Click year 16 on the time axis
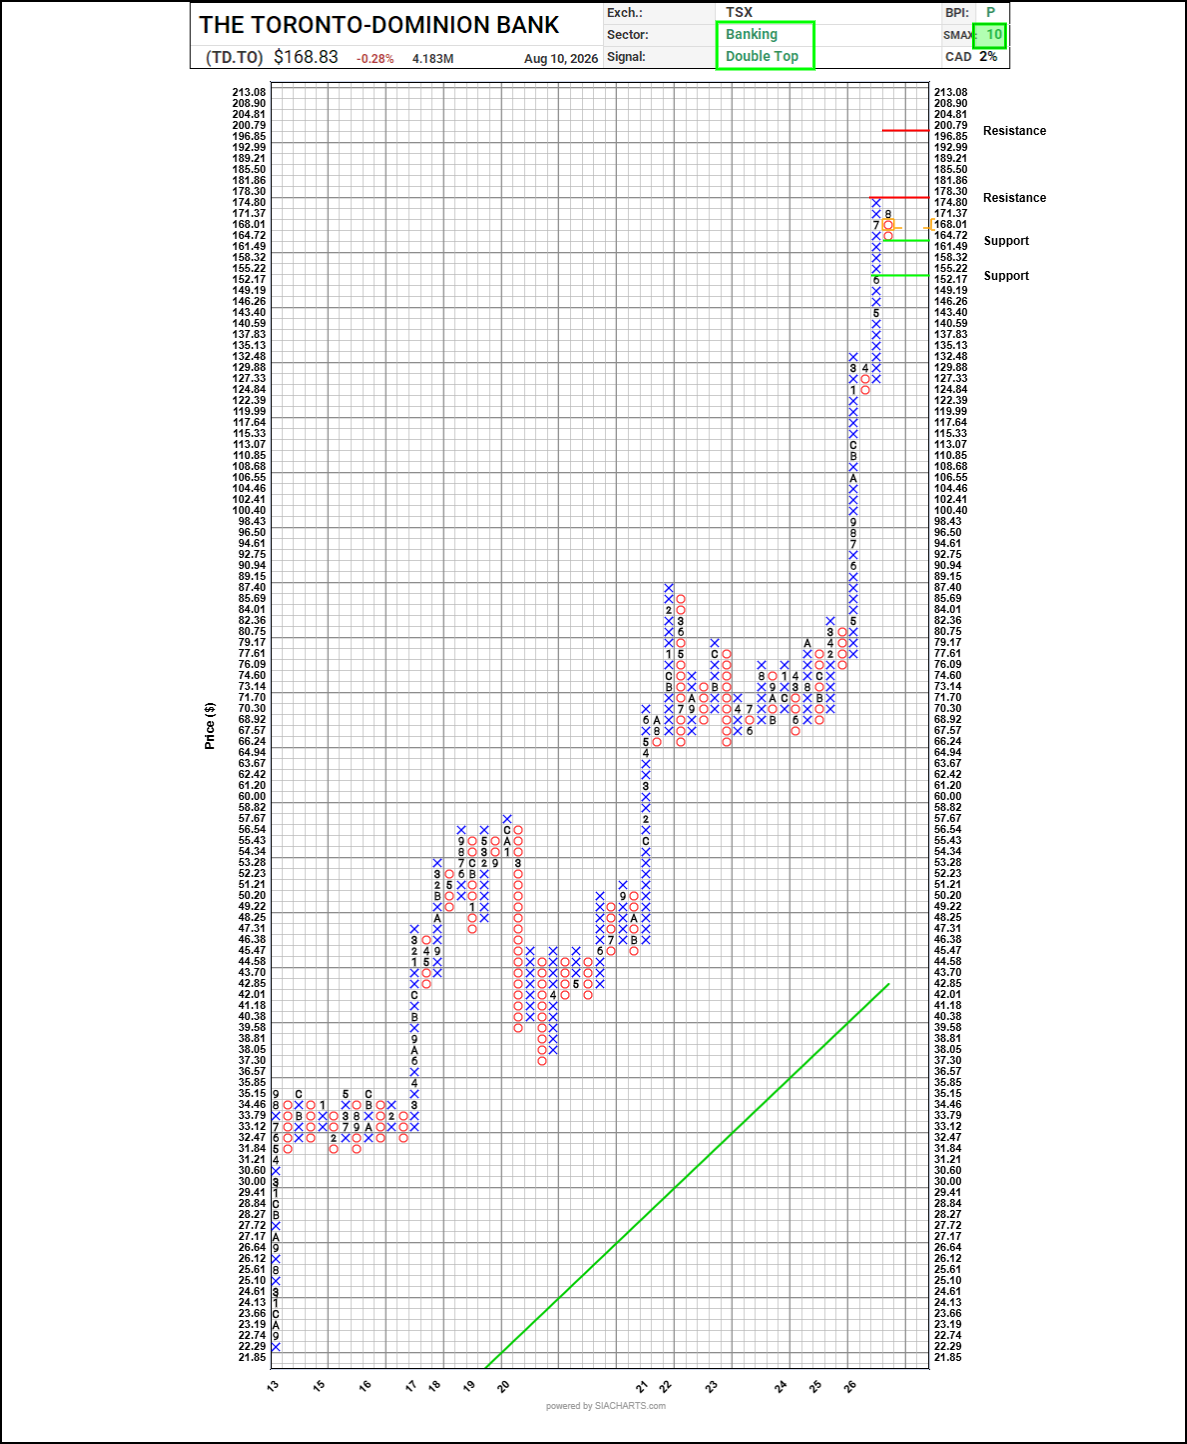This screenshot has width=1187, height=1444. [365, 1386]
